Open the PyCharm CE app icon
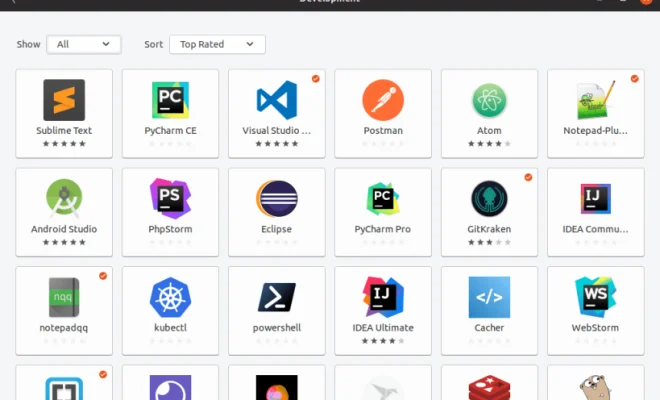The height and width of the screenshot is (400, 660). tap(170, 100)
